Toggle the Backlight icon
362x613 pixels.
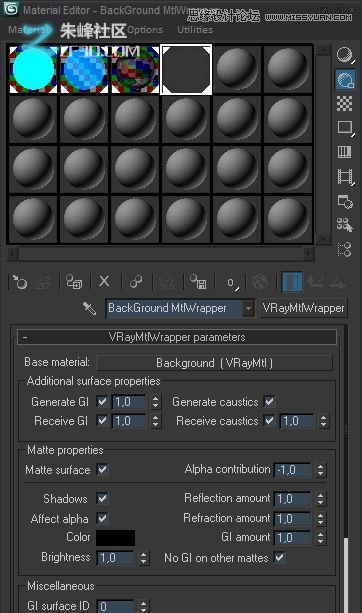click(345, 79)
